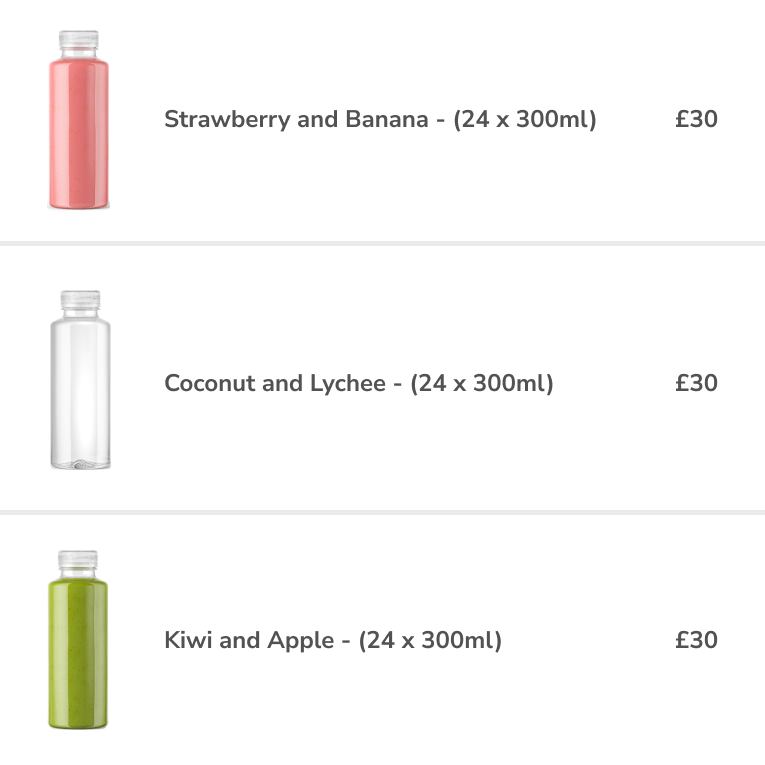Select the (24 x 300ml) text in the Coconut row
The width and height of the screenshot is (765, 765).
coord(482,383)
